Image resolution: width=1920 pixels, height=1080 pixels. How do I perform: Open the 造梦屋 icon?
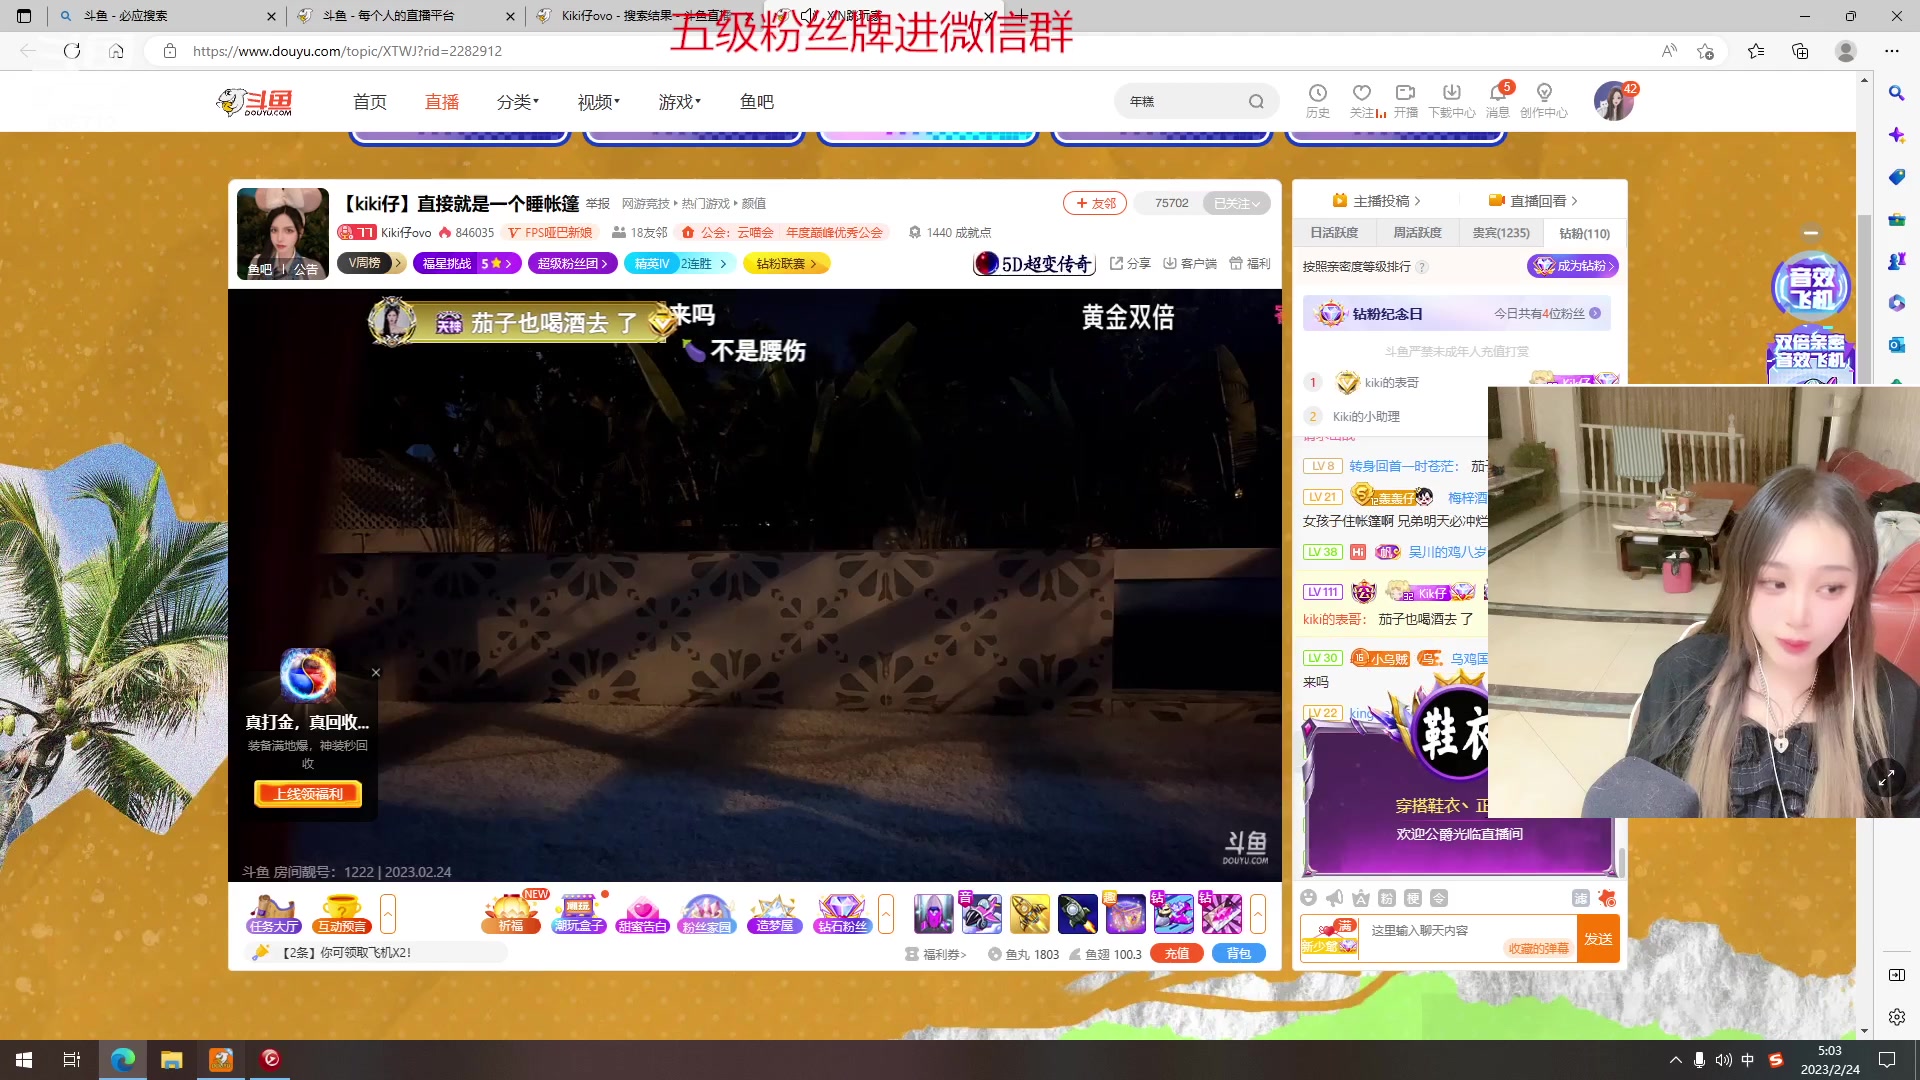click(x=774, y=913)
